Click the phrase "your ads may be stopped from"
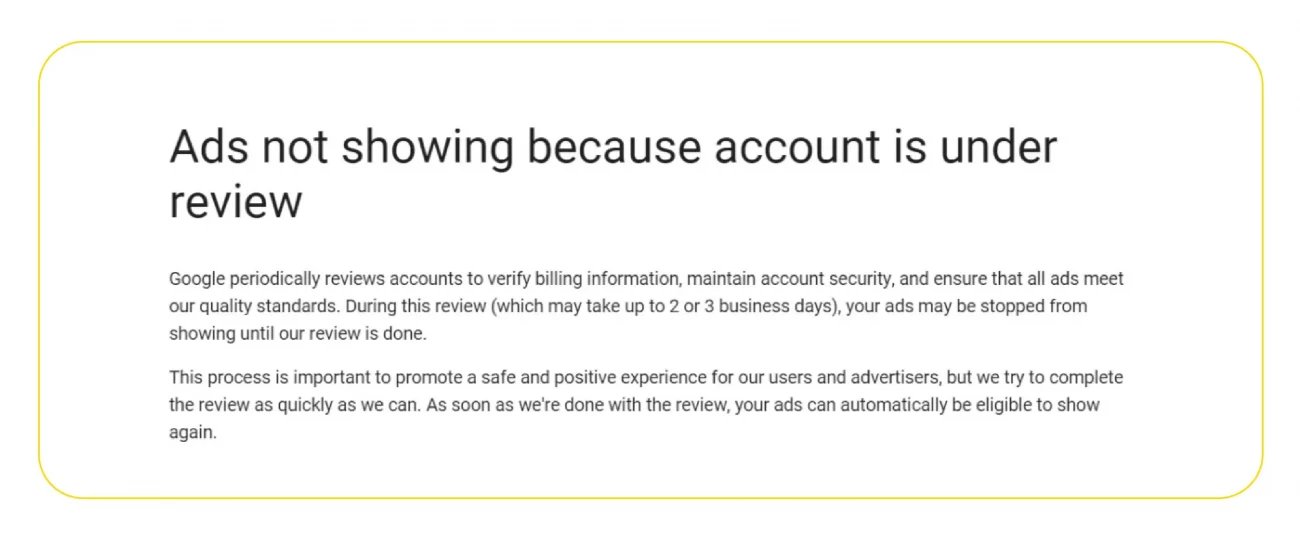This screenshot has height=541, width=1300. (967, 307)
